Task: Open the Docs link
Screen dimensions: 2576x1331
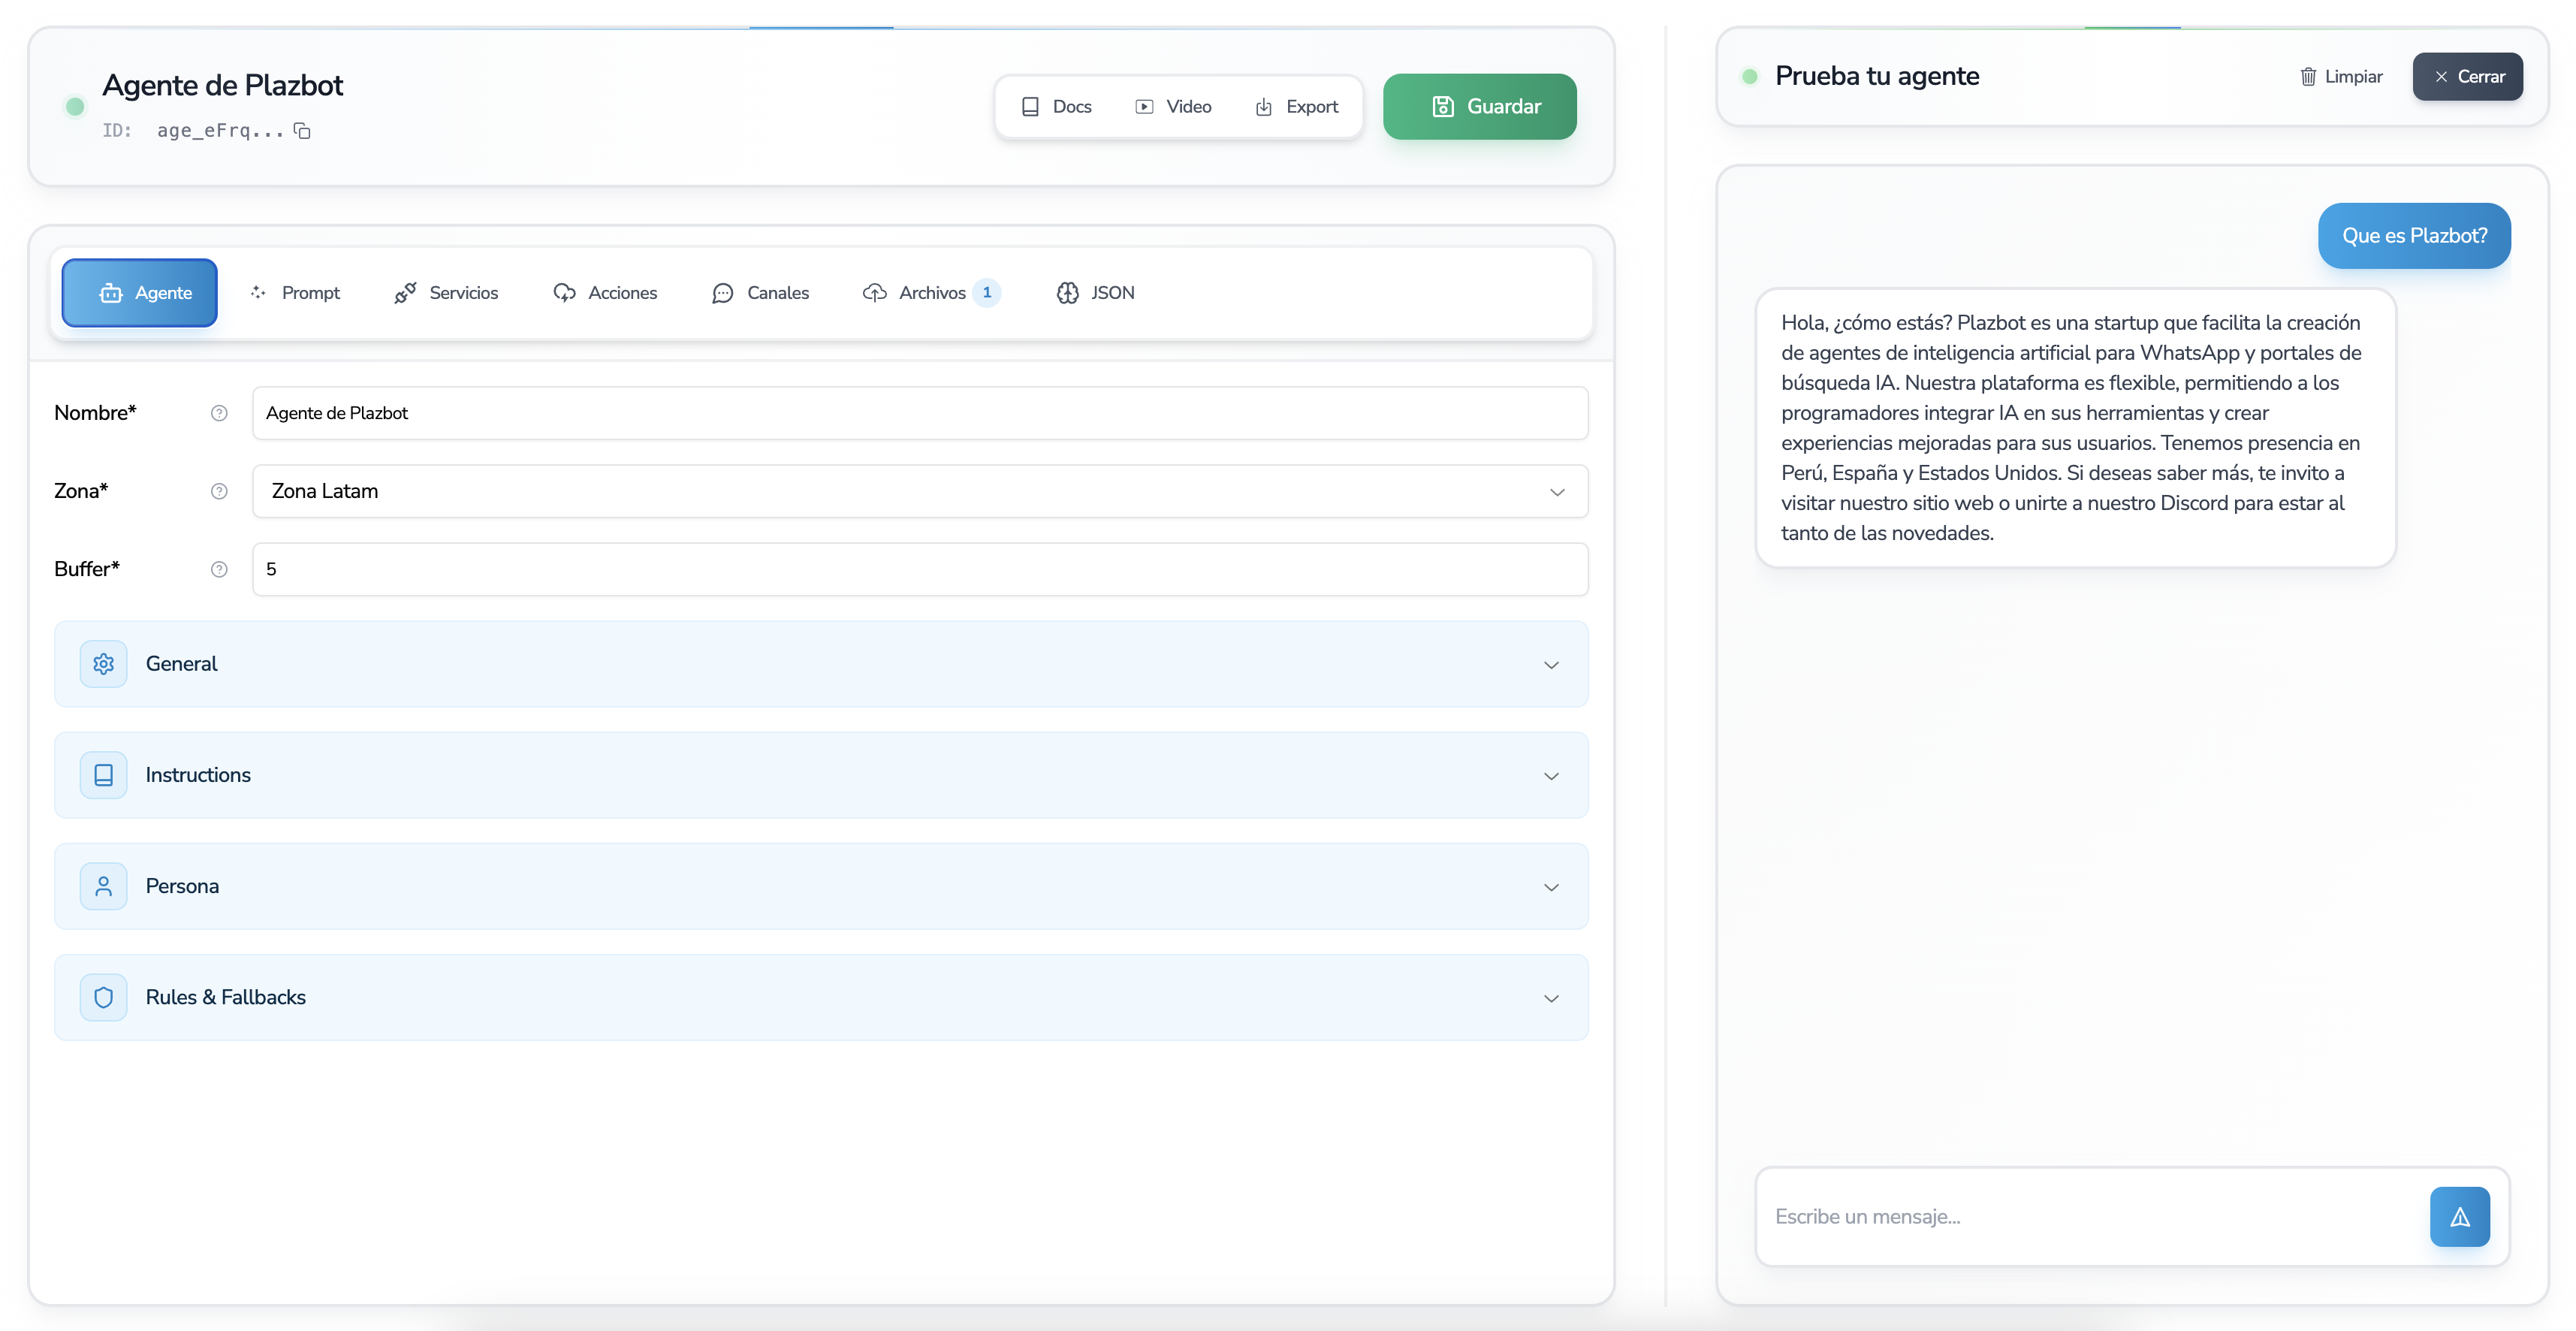Action: pos(1056,107)
